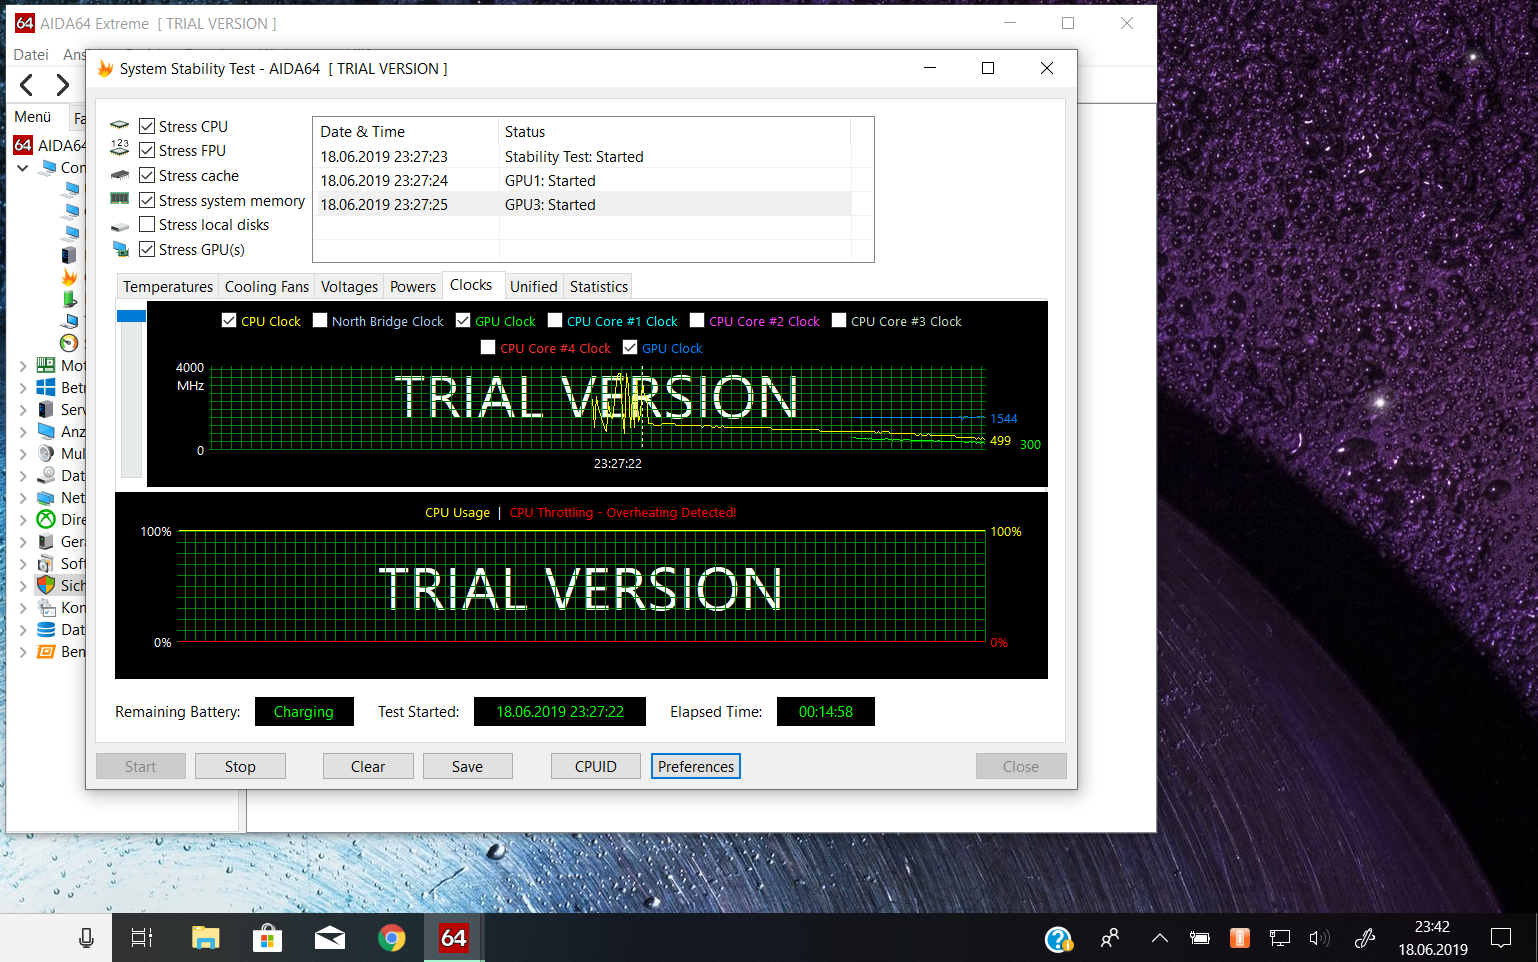Screen dimensions: 1538x962
Task: Expand the Multimedia tree node
Action: [23, 454]
